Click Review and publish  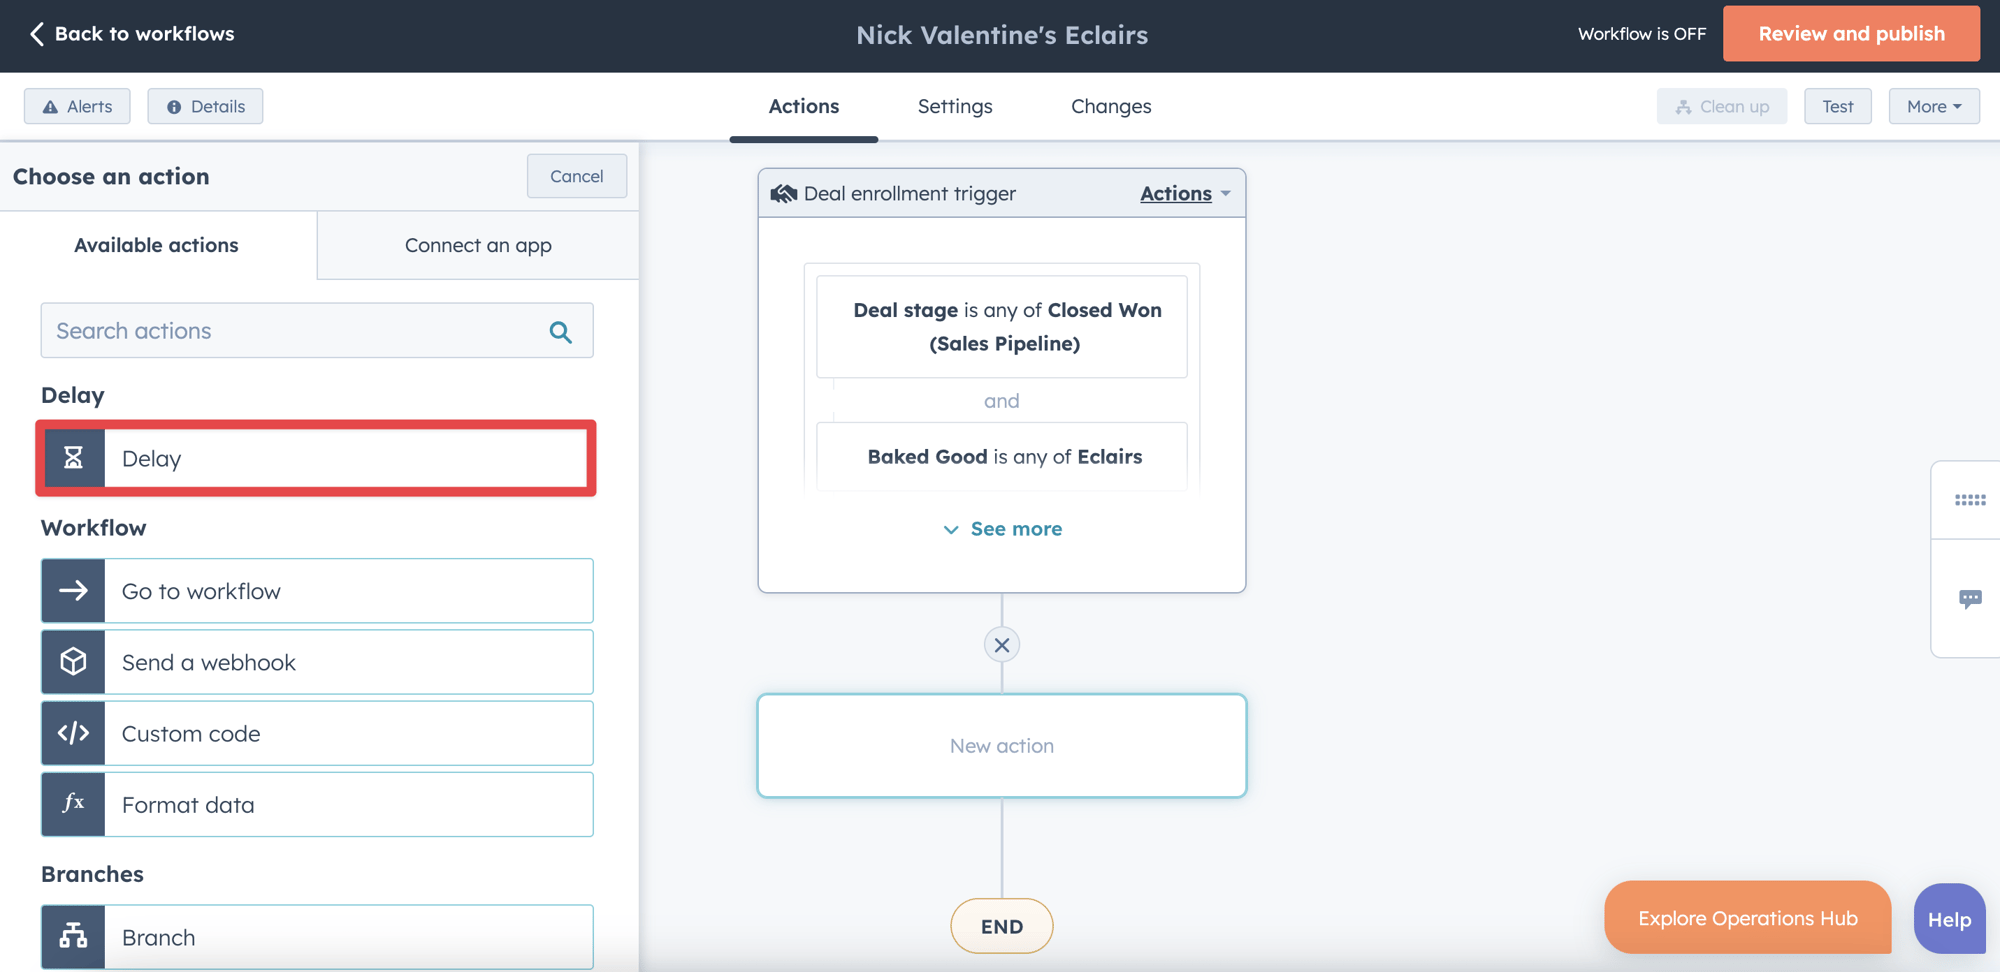pos(1851,33)
